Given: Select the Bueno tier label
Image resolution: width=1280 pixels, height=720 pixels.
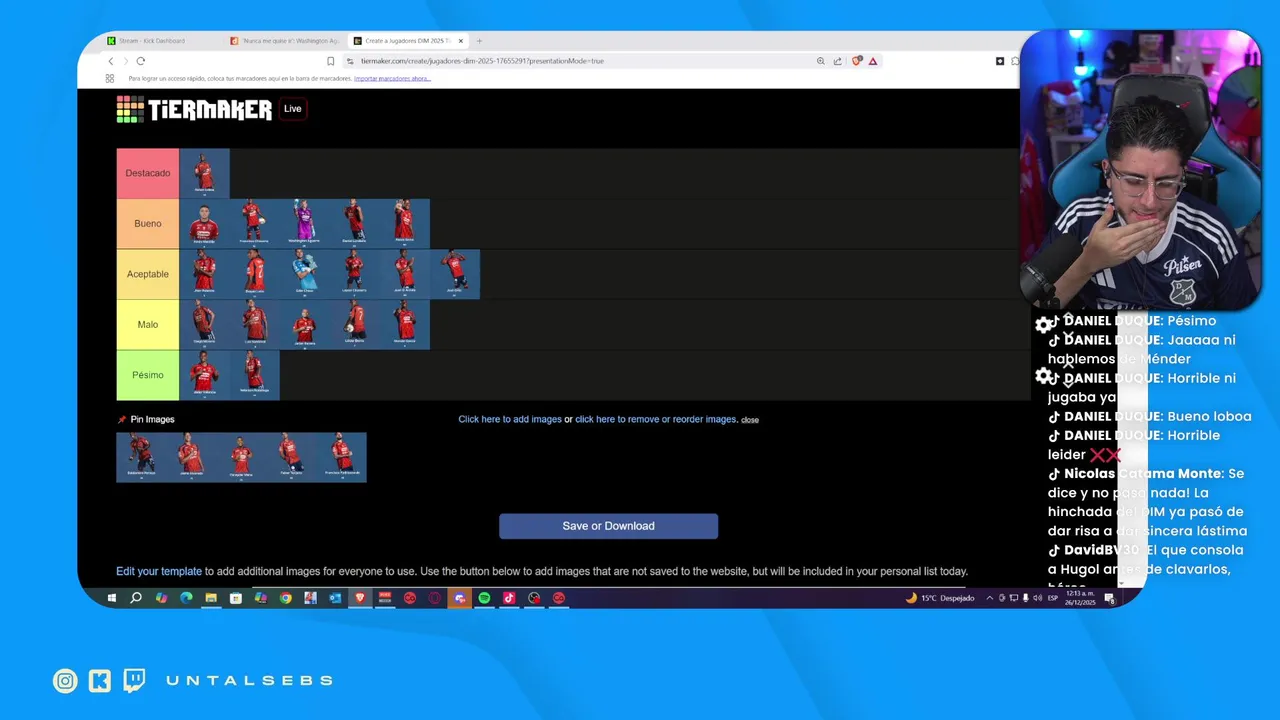Looking at the screenshot, I should [x=148, y=224].
